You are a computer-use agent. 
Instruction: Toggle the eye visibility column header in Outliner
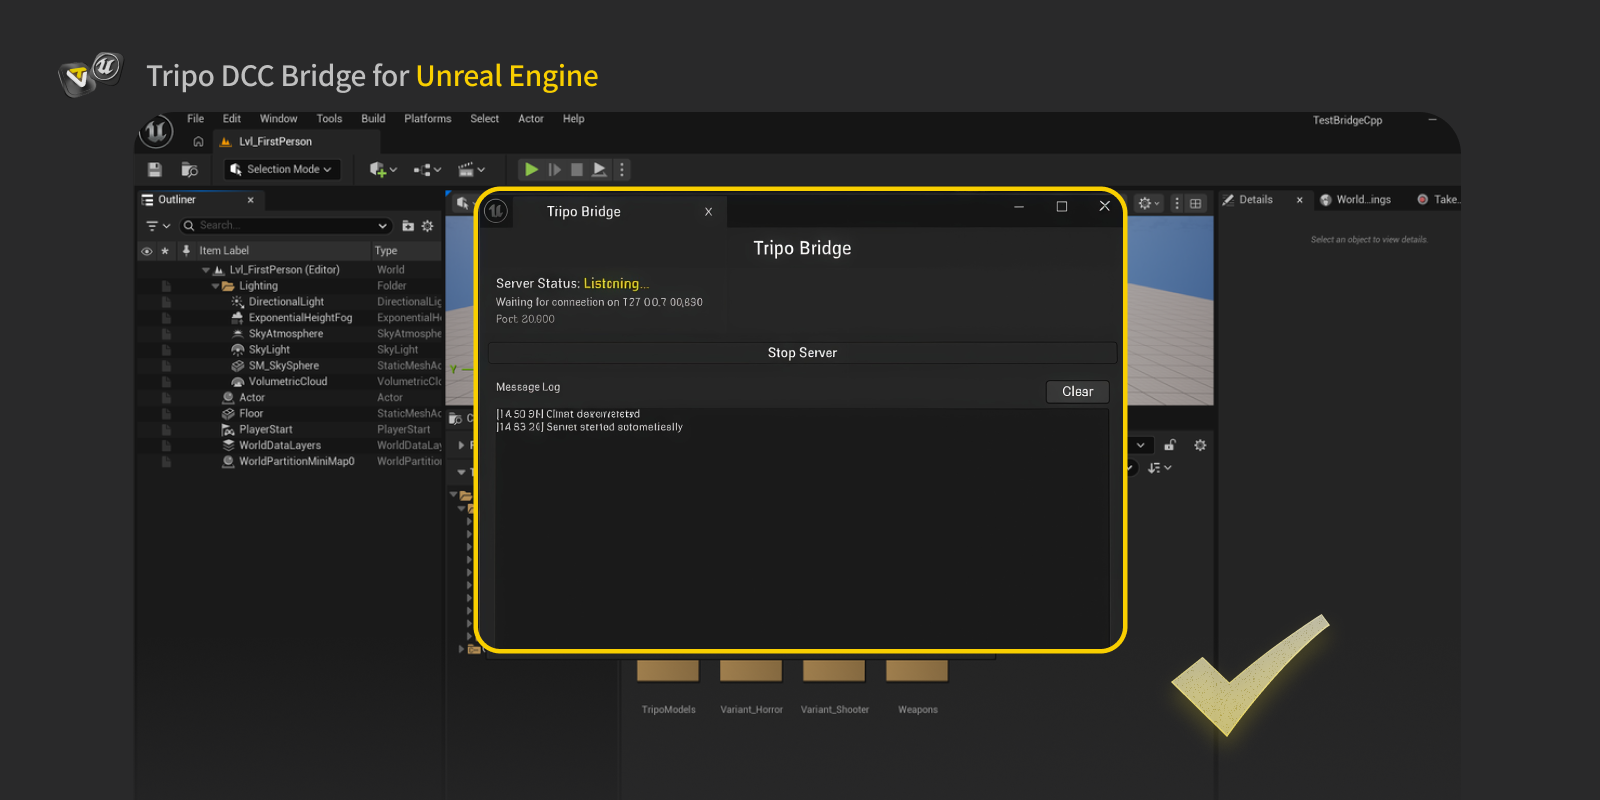[147, 251]
